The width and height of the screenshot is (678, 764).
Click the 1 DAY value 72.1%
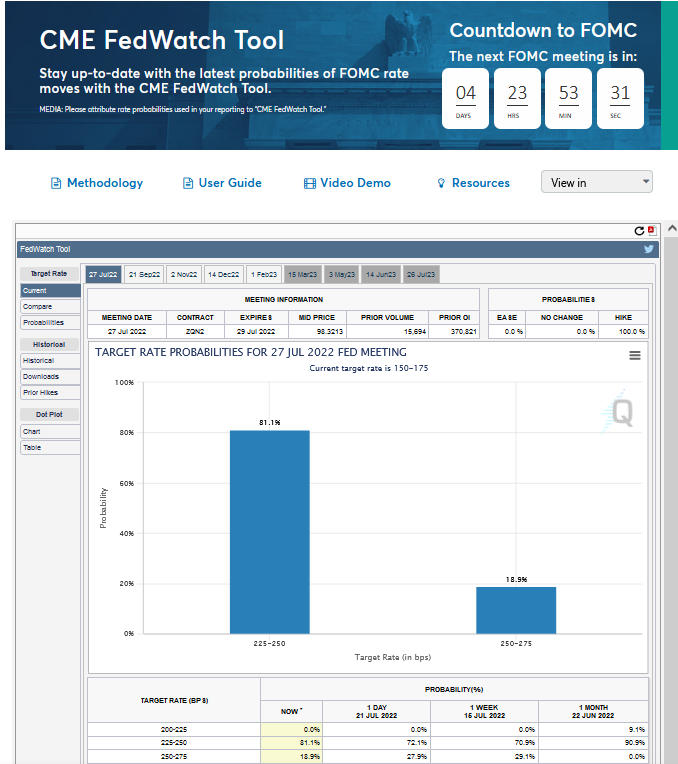(x=417, y=743)
